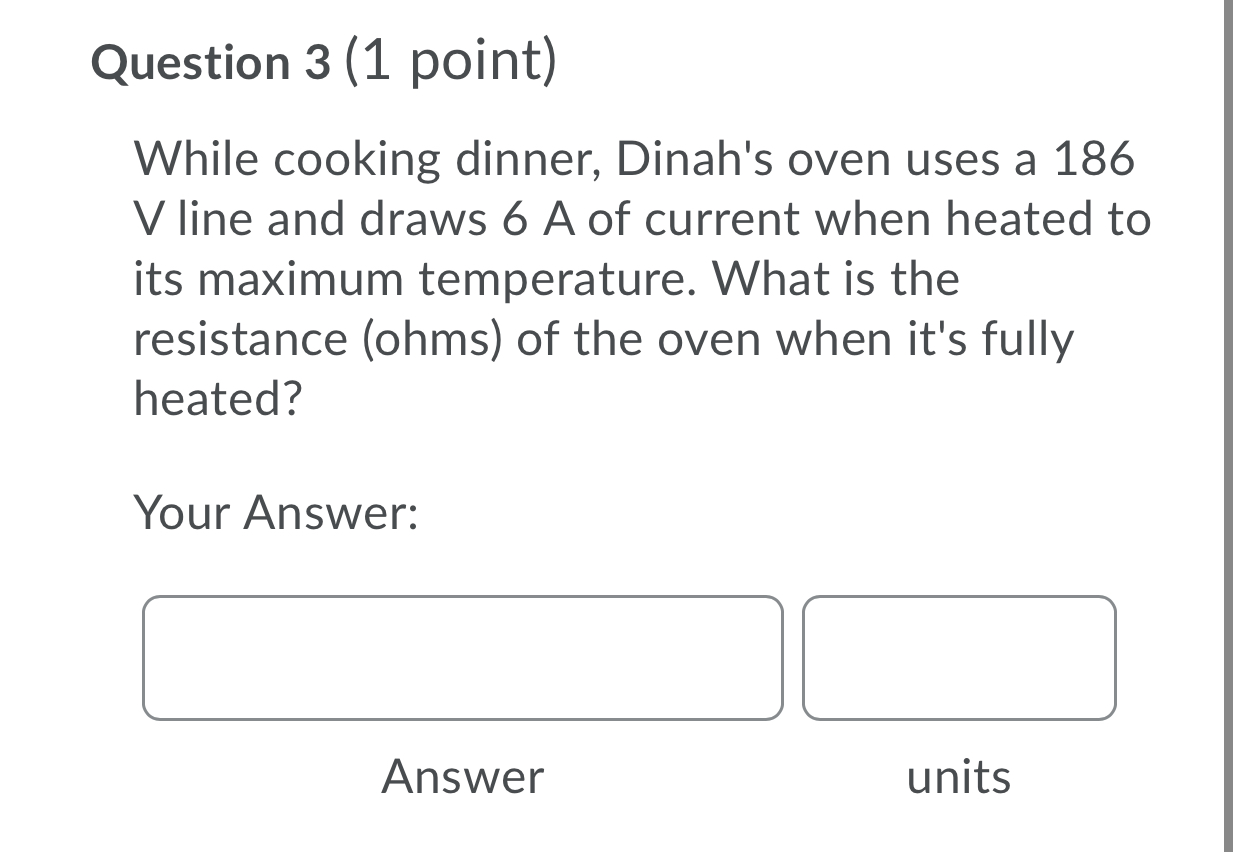Click the 'Answer' label below the box

coord(463,777)
